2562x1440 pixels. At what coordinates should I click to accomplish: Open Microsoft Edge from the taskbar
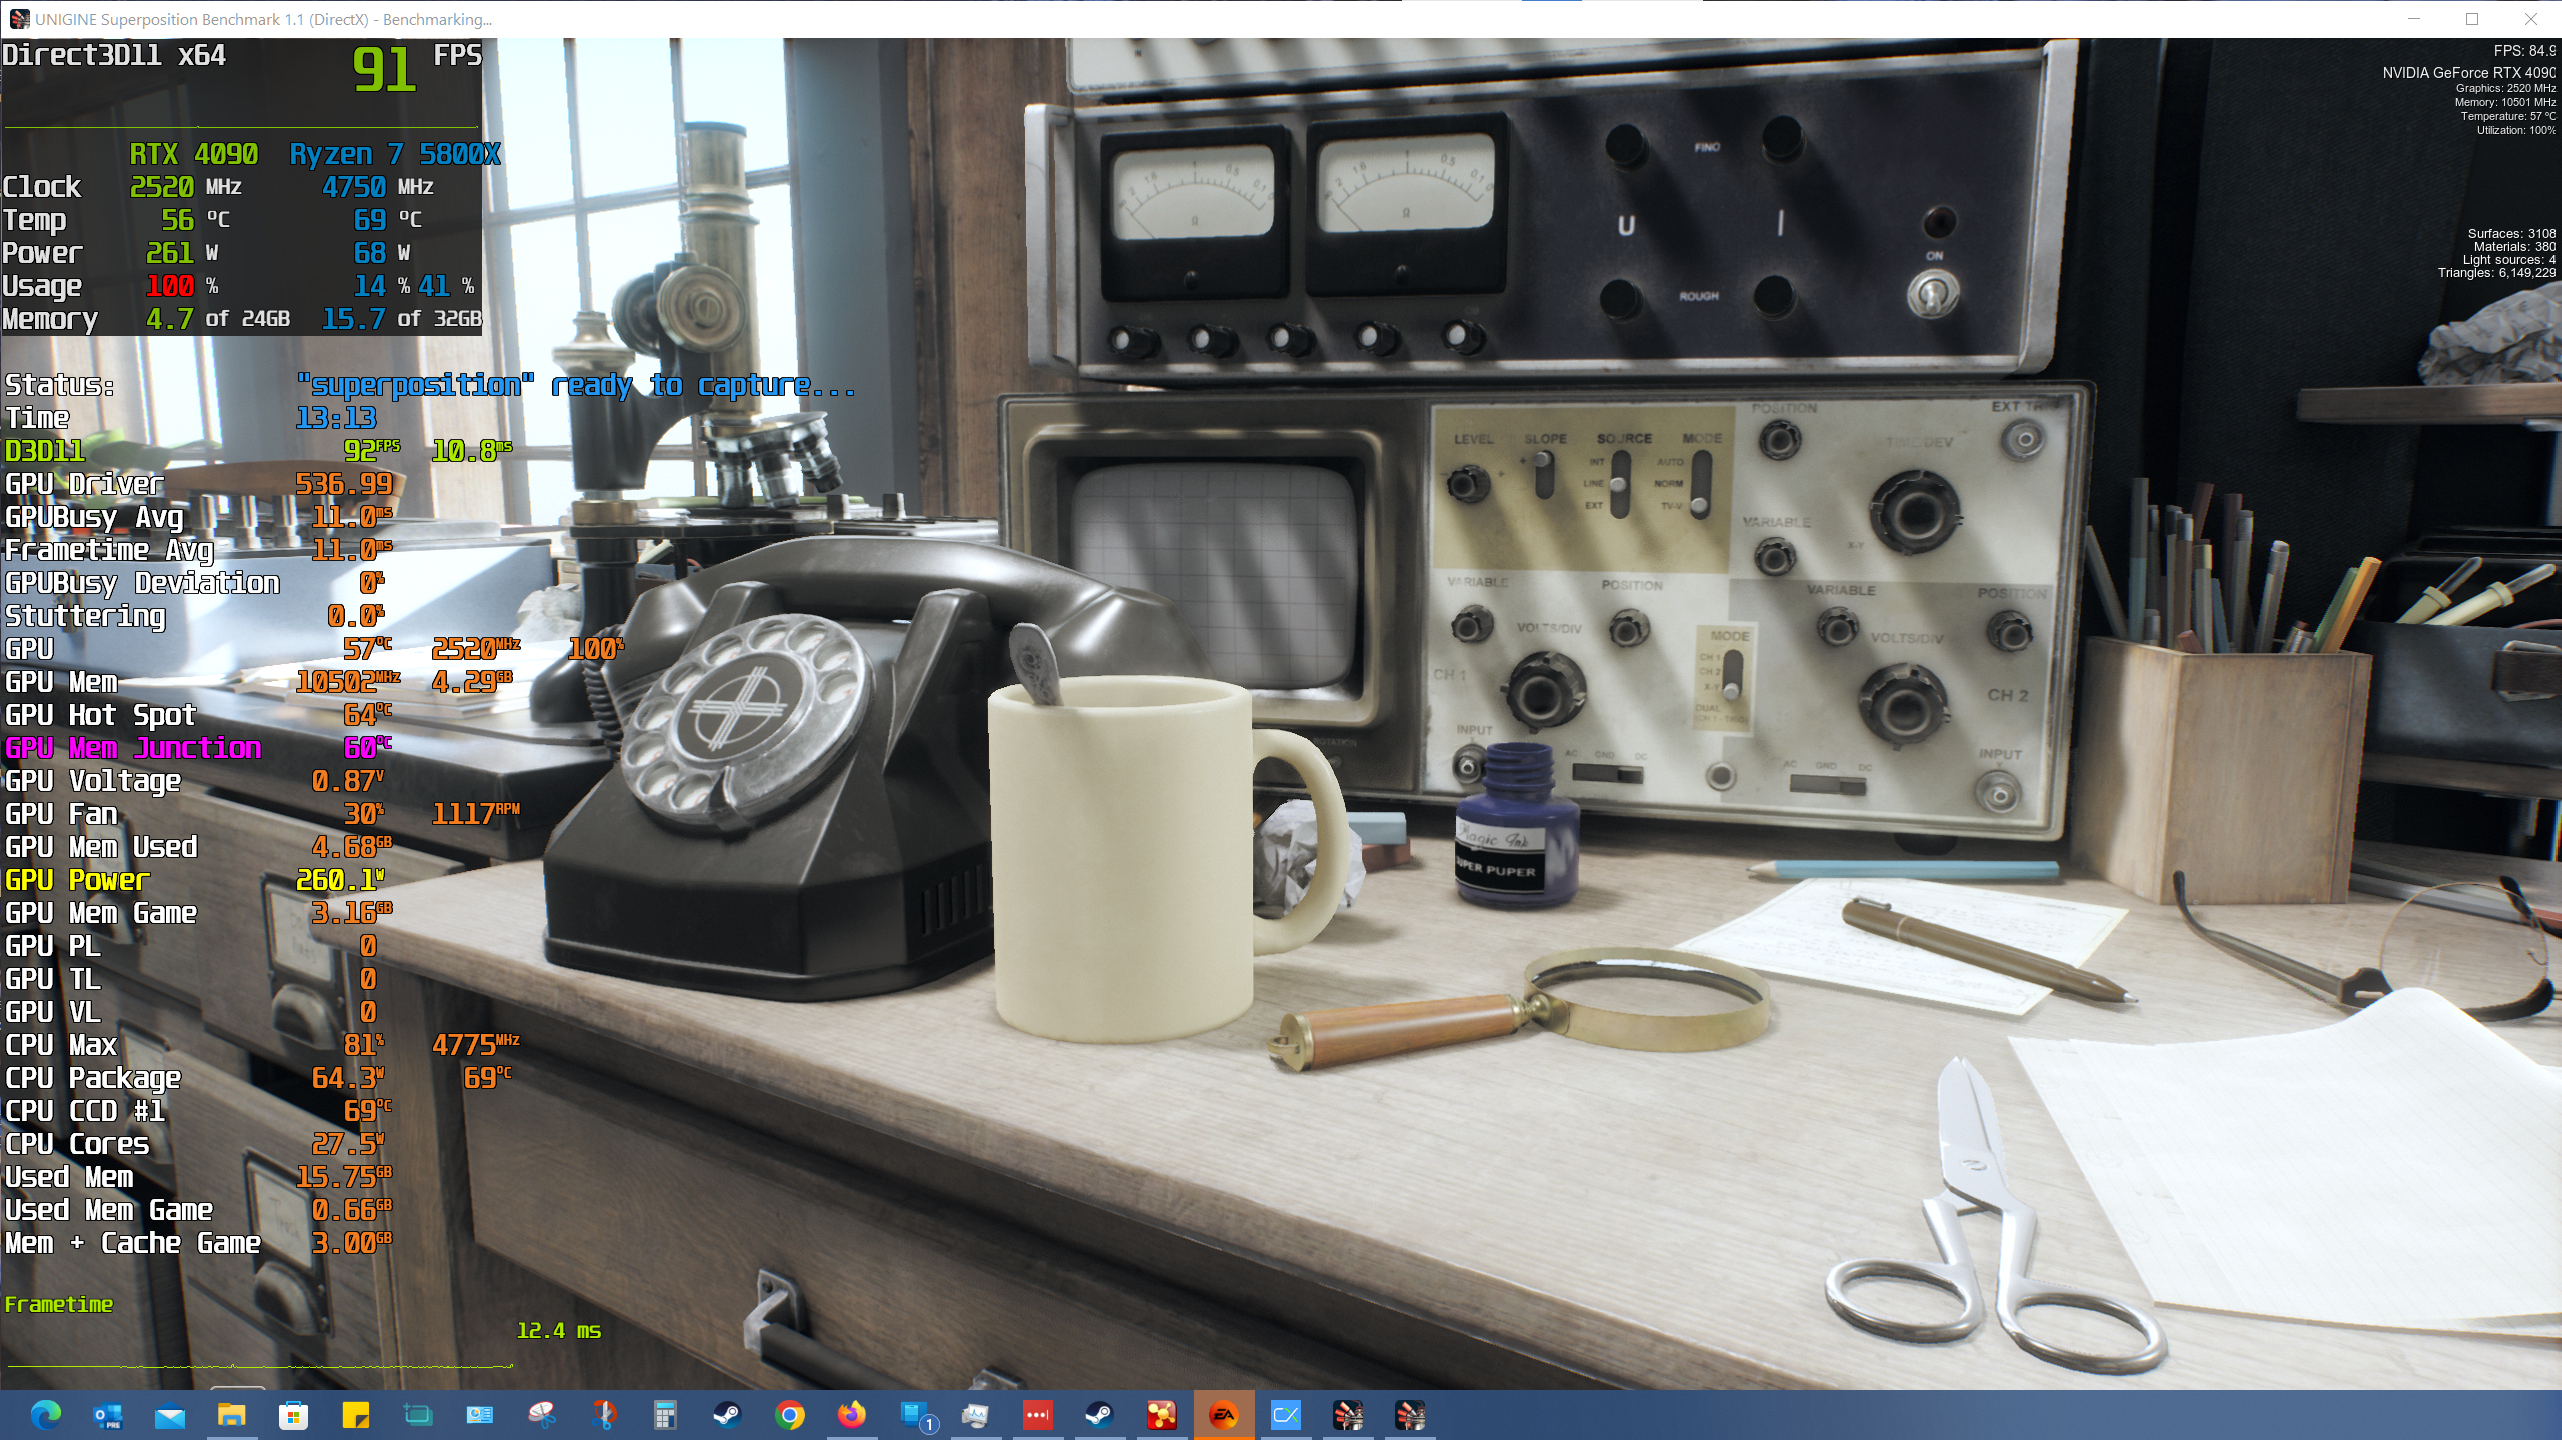[x=45, y=1415]
